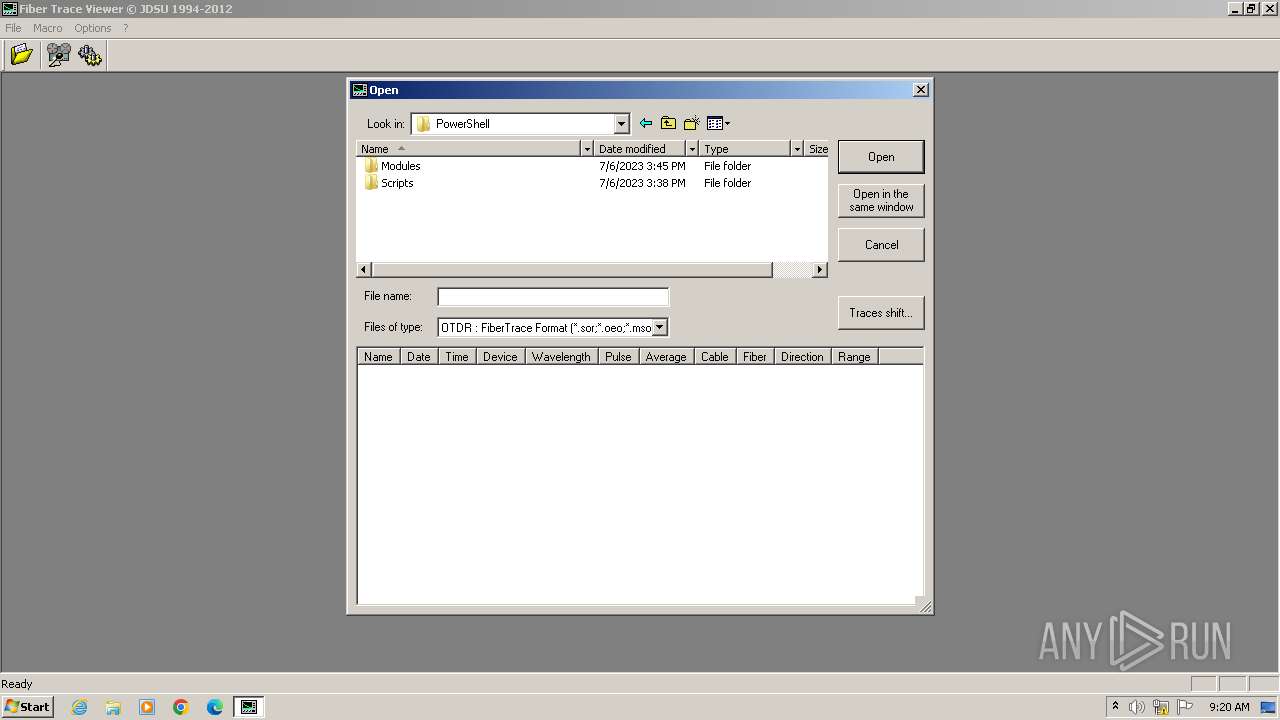Click trace list Device column header

500,357
